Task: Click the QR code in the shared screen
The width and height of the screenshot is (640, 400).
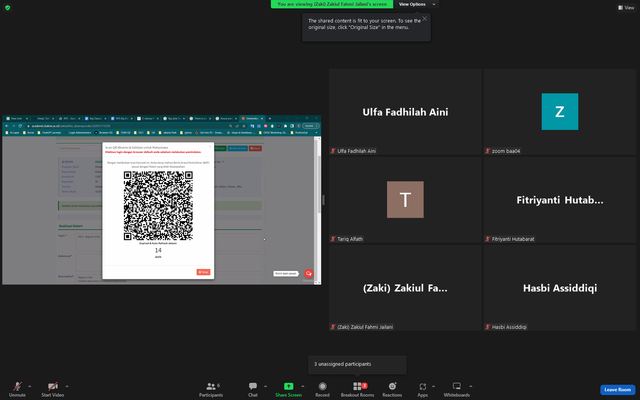Action: [158, 205]
